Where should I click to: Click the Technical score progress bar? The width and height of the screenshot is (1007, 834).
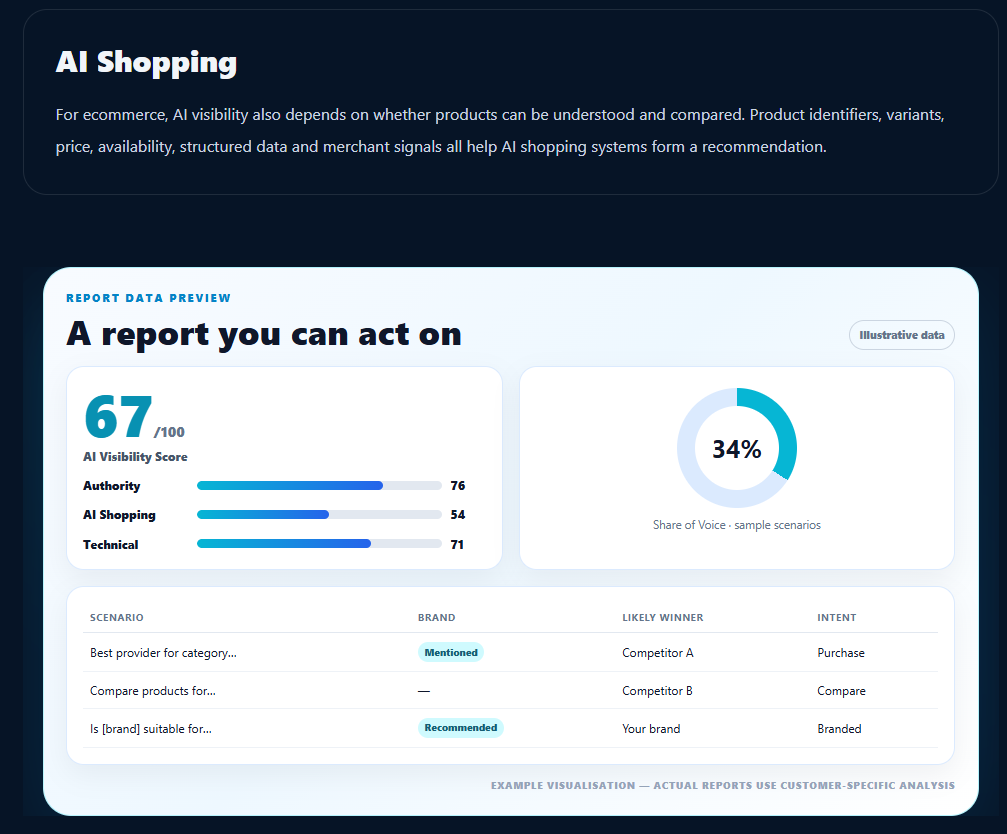(x=319, y=544)
